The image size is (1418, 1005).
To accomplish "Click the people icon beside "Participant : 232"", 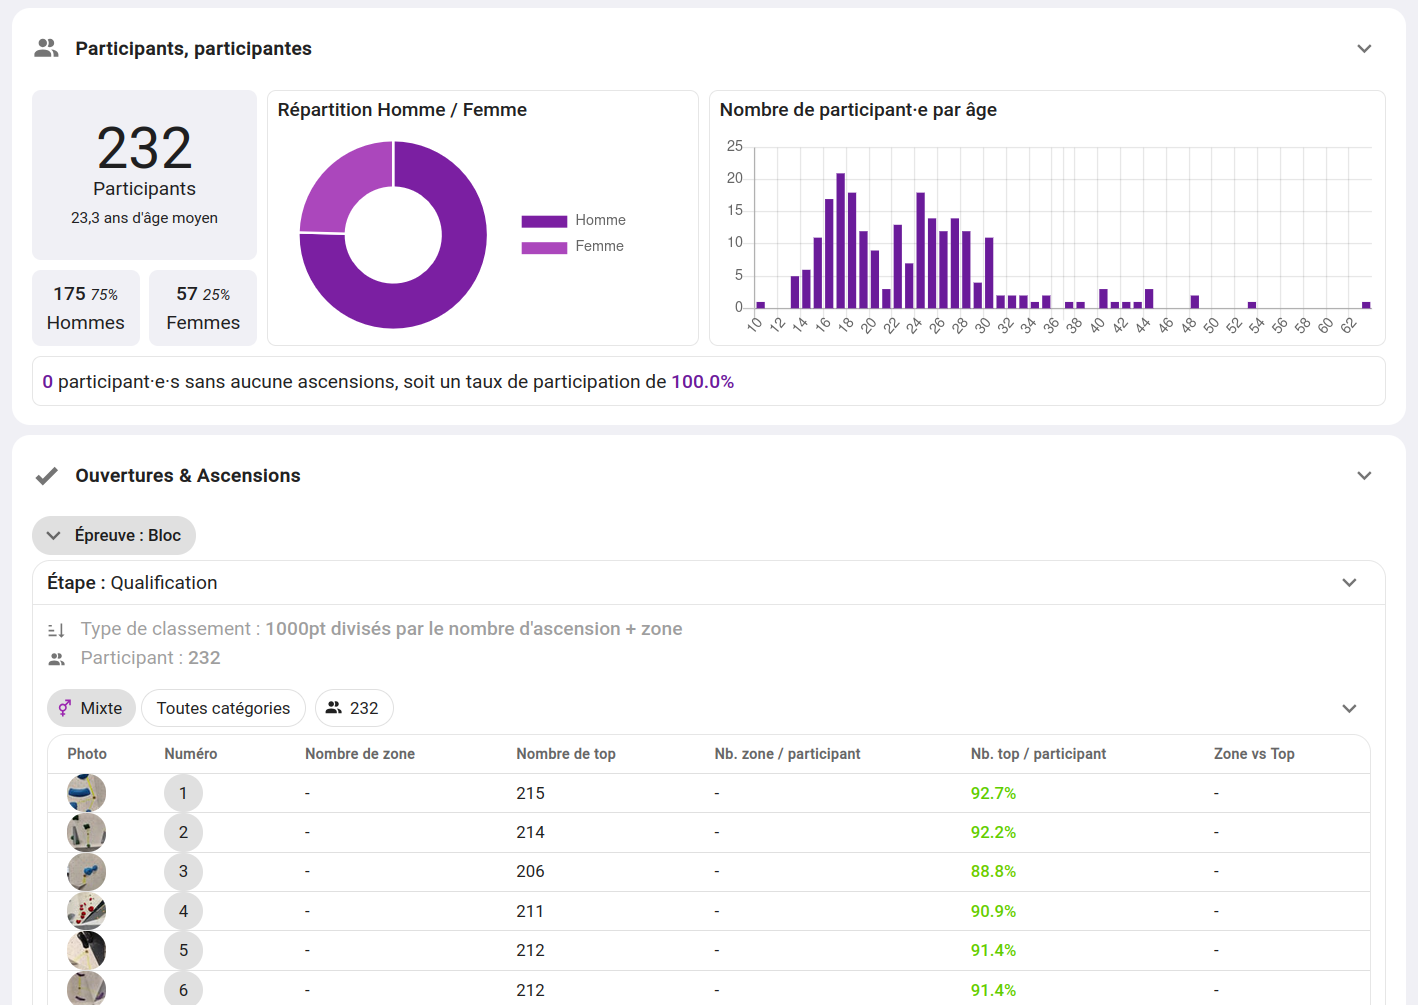I will coord(57,657).
